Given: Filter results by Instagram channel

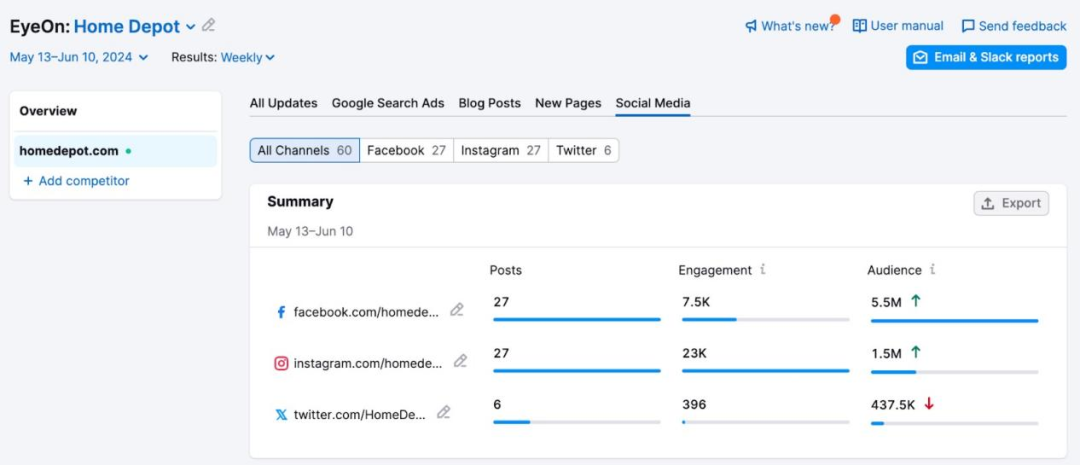Looking at the screenshot, I should (500, 150).
